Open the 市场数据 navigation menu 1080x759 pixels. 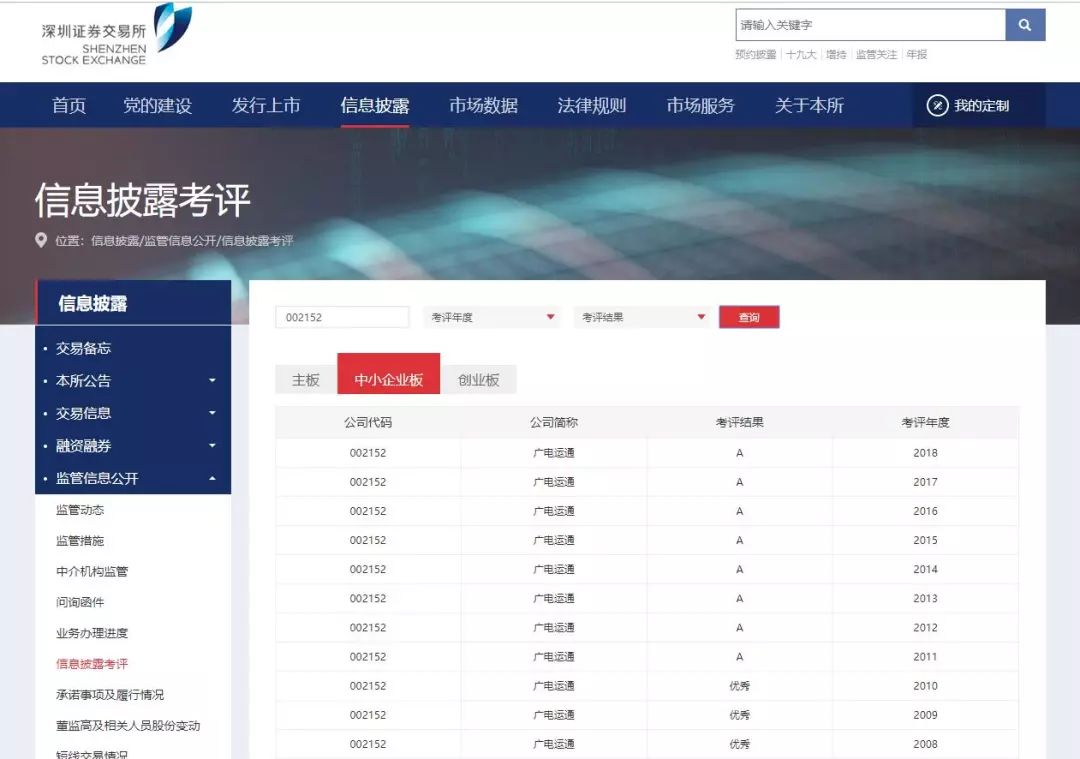pos(483,106)
